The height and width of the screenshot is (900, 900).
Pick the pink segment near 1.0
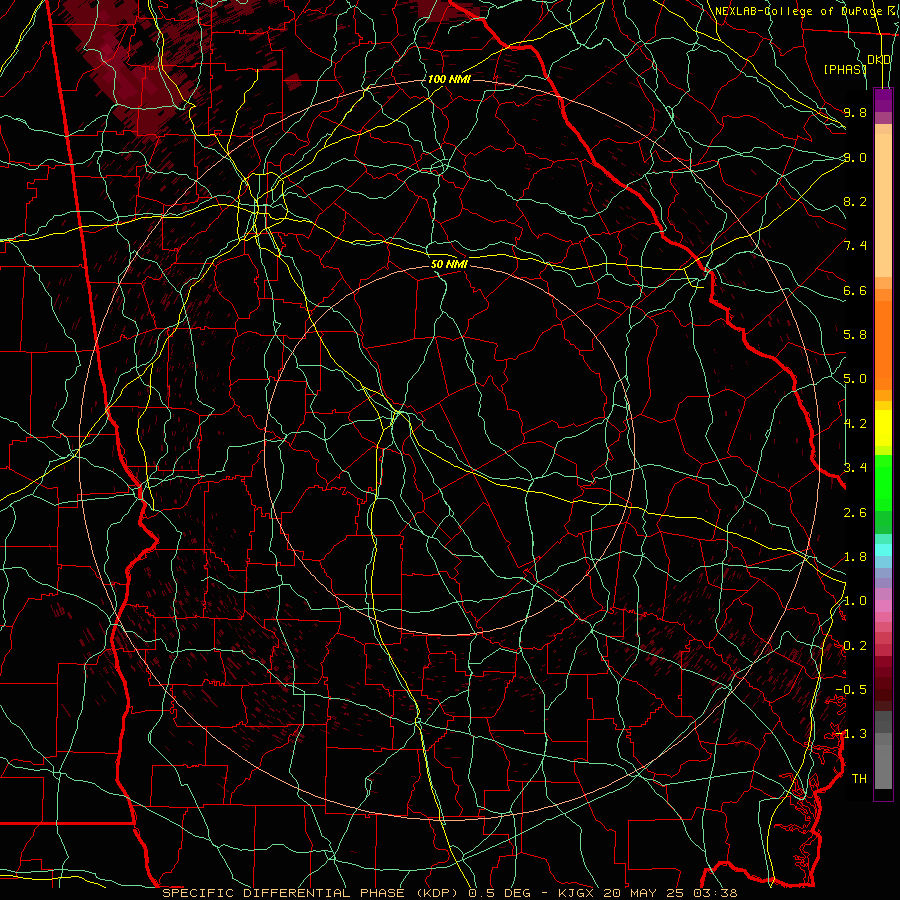883,606
